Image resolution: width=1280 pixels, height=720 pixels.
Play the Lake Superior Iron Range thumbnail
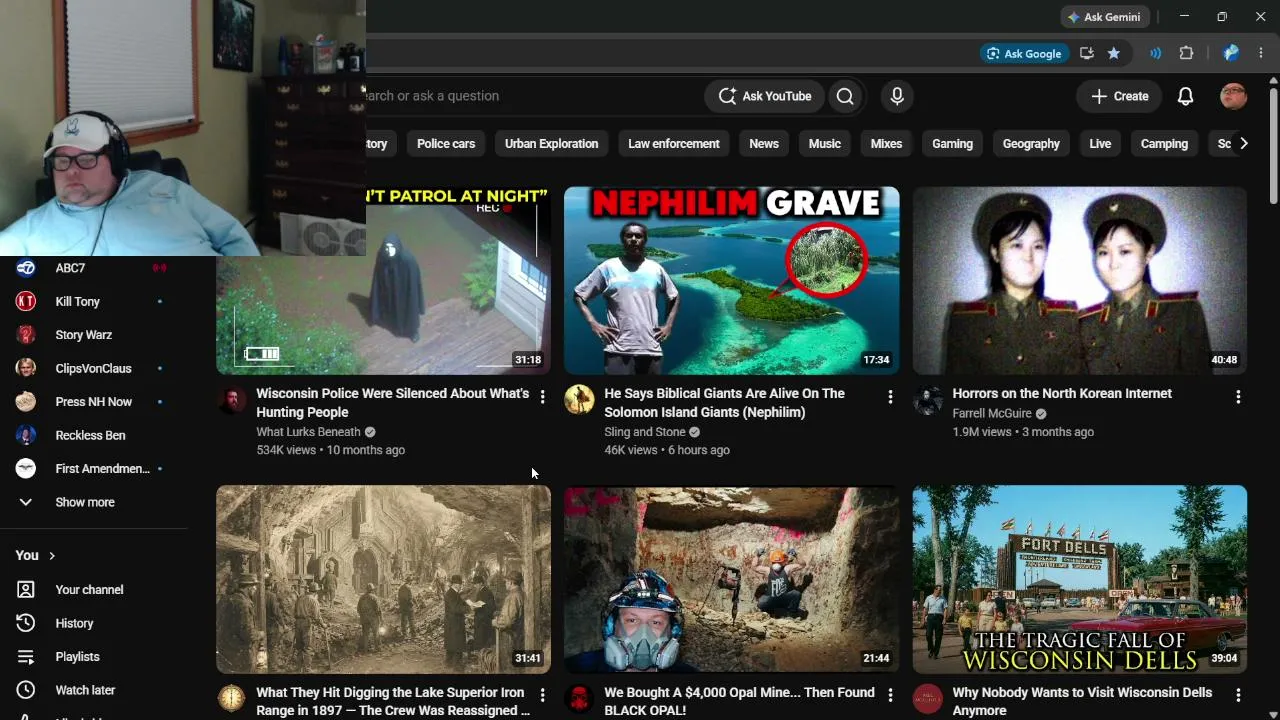click(383, 579)
